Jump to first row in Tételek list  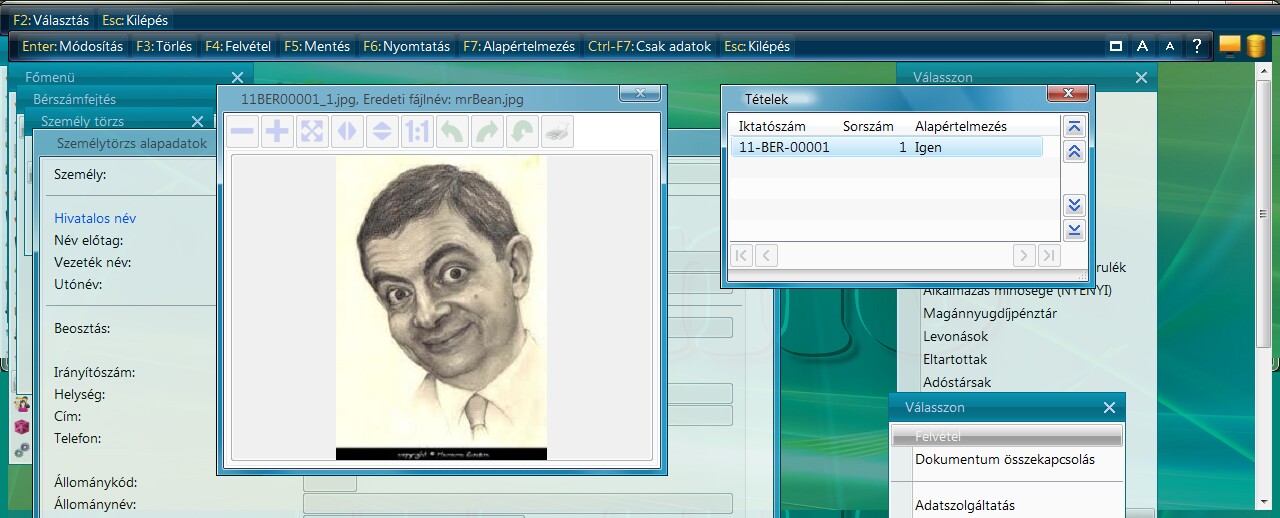click(1075, 127)
